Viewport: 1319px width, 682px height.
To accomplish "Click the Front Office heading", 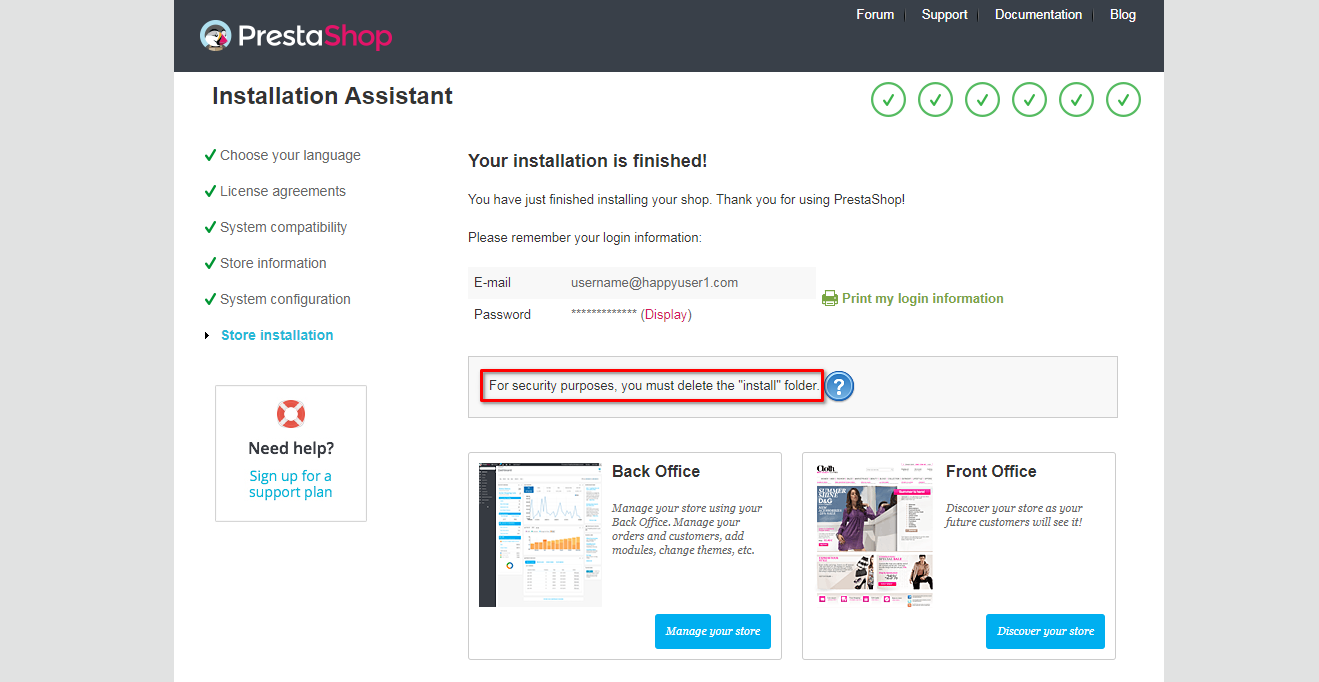I will 991,471.
